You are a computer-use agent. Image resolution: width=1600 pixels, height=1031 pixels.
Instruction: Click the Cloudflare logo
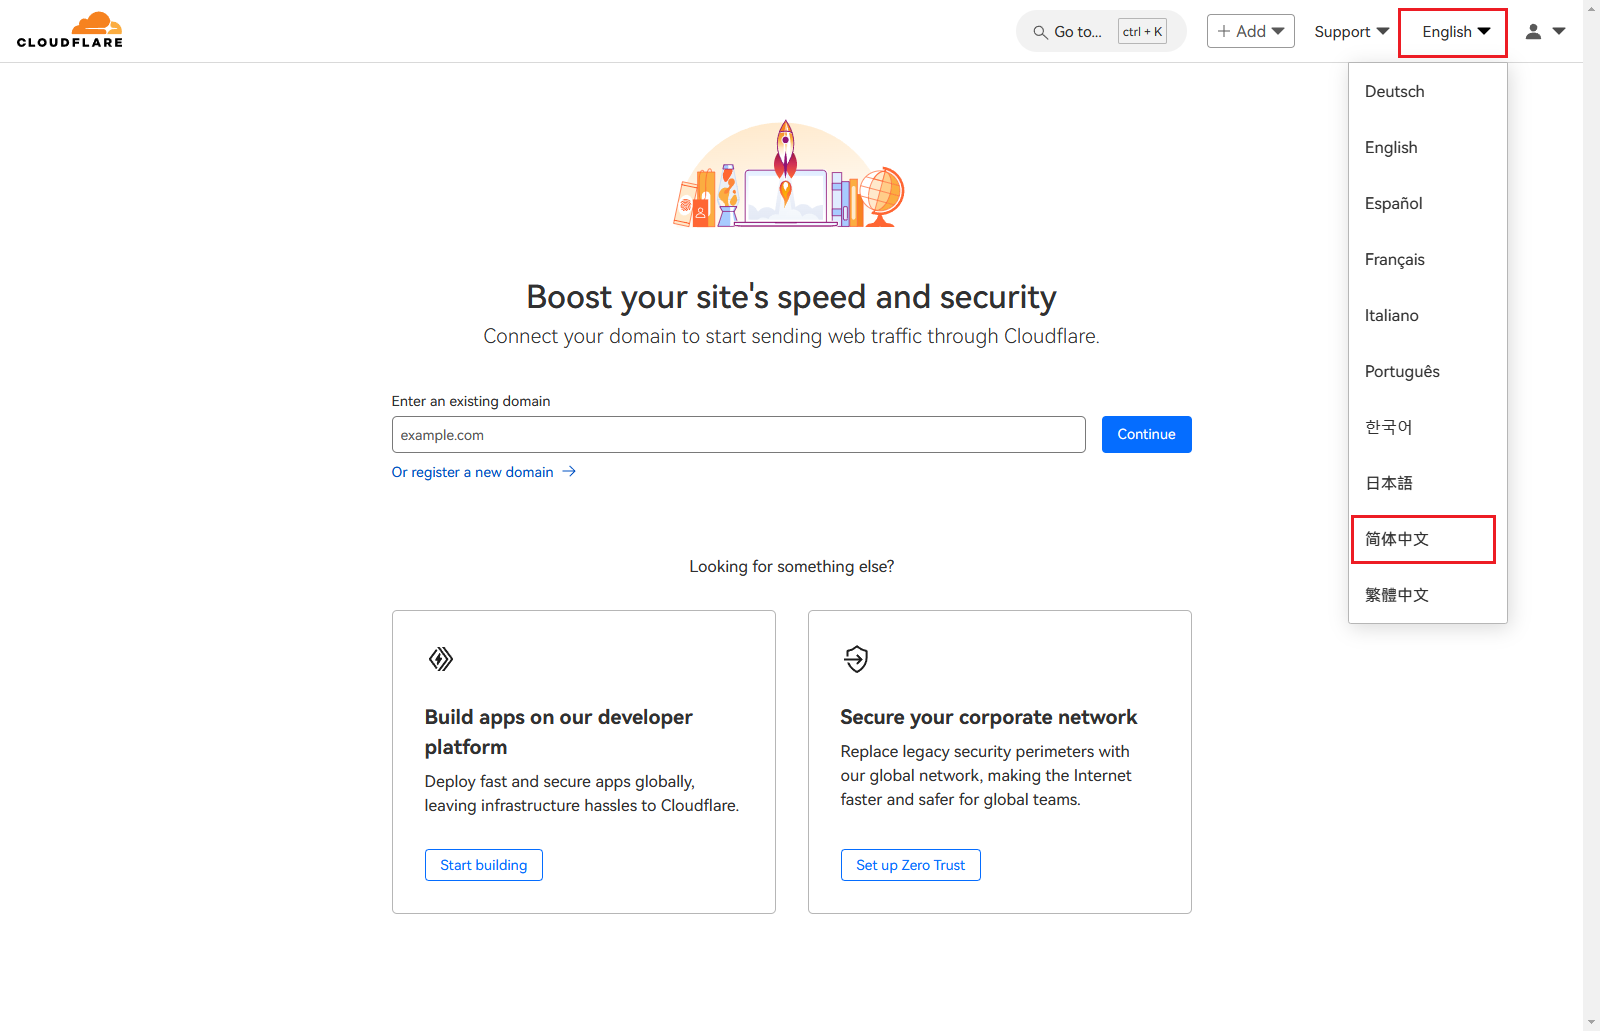pos(70,29)
